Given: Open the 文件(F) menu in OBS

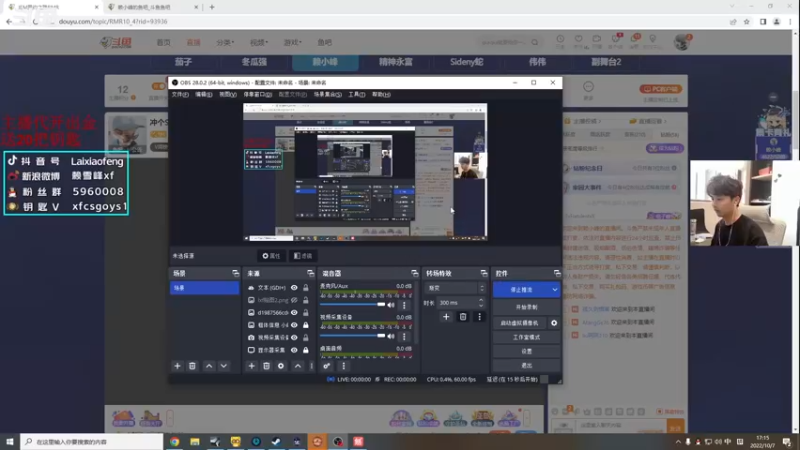Looking at the screenshot, I should [180, 94].
